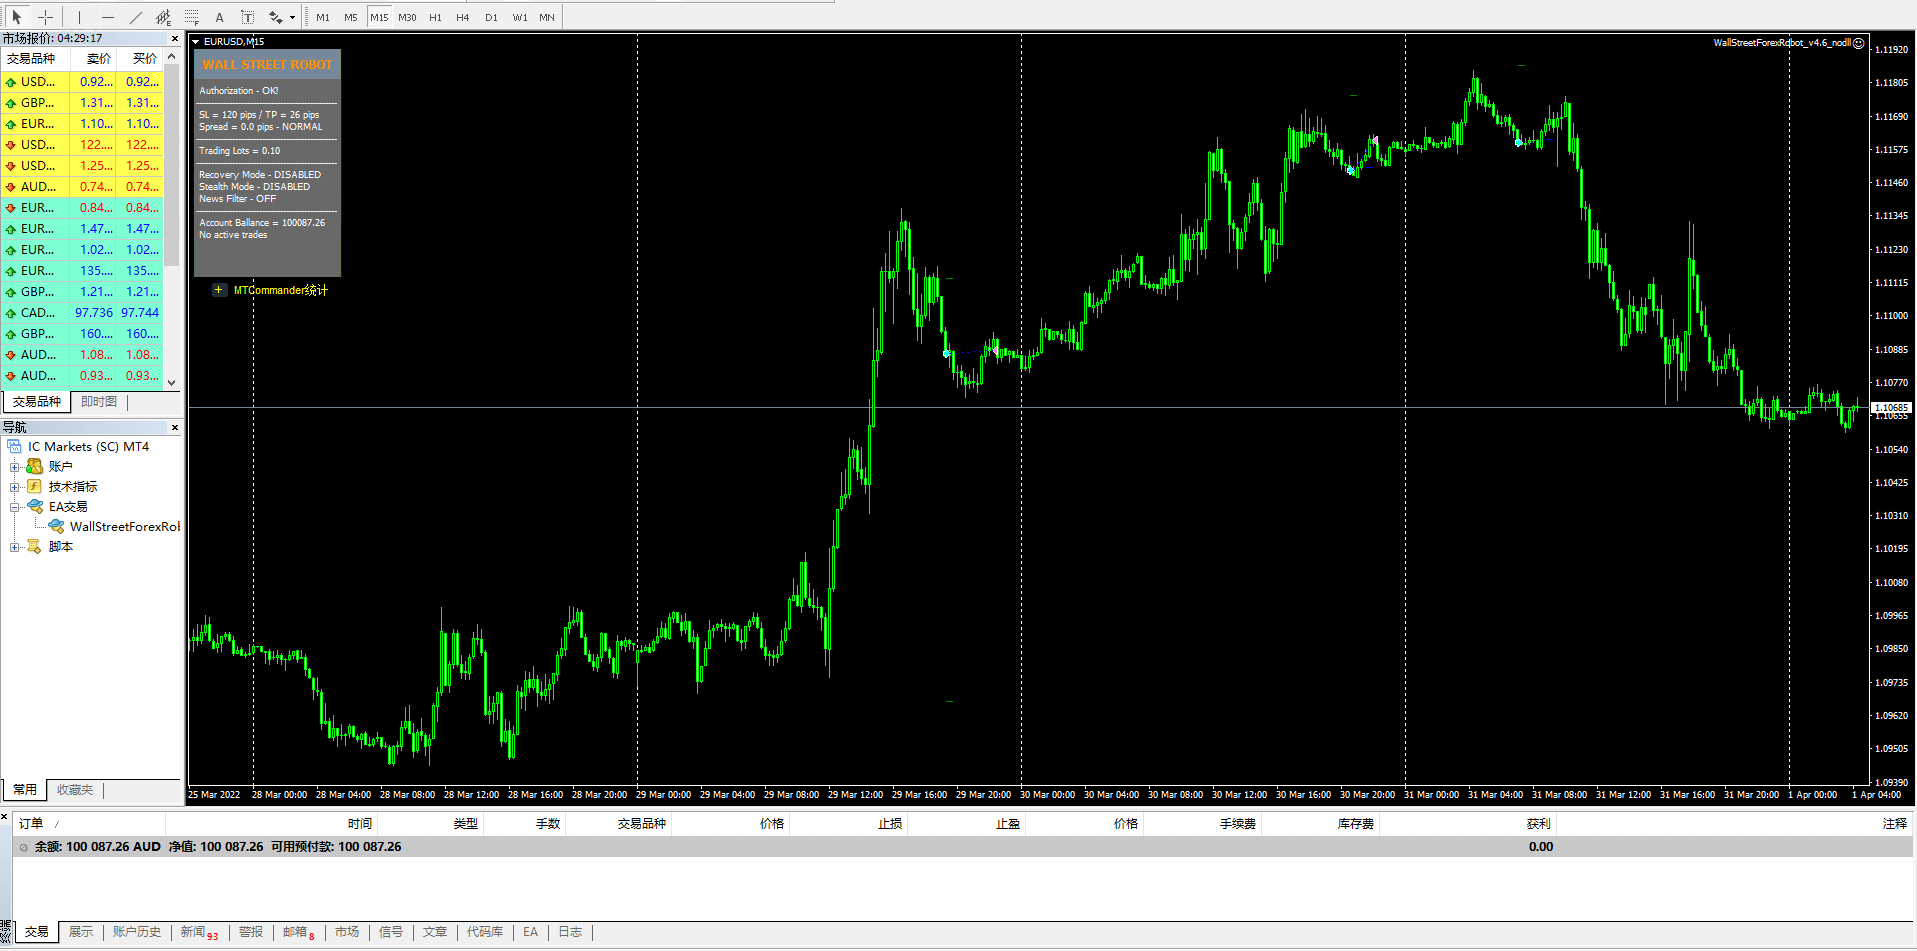Choose the trendline drawing tool
The height and width of the screenshot is (951, 1917).
click(135, 17)
